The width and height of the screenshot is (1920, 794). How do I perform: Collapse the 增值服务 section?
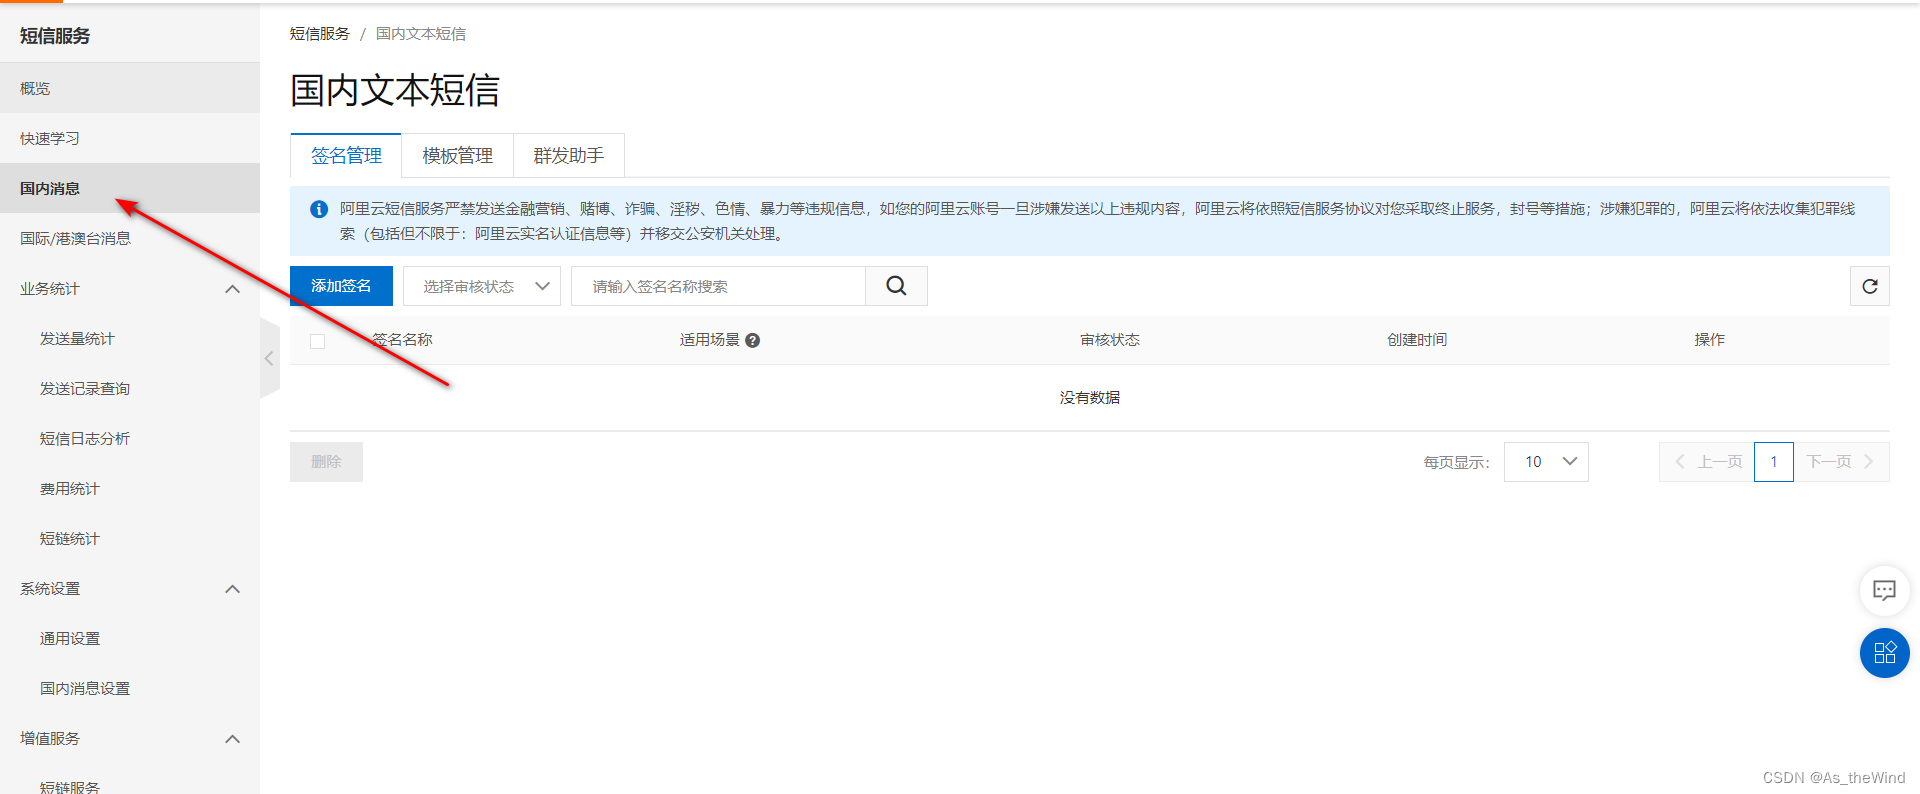[x=232, y=739]
